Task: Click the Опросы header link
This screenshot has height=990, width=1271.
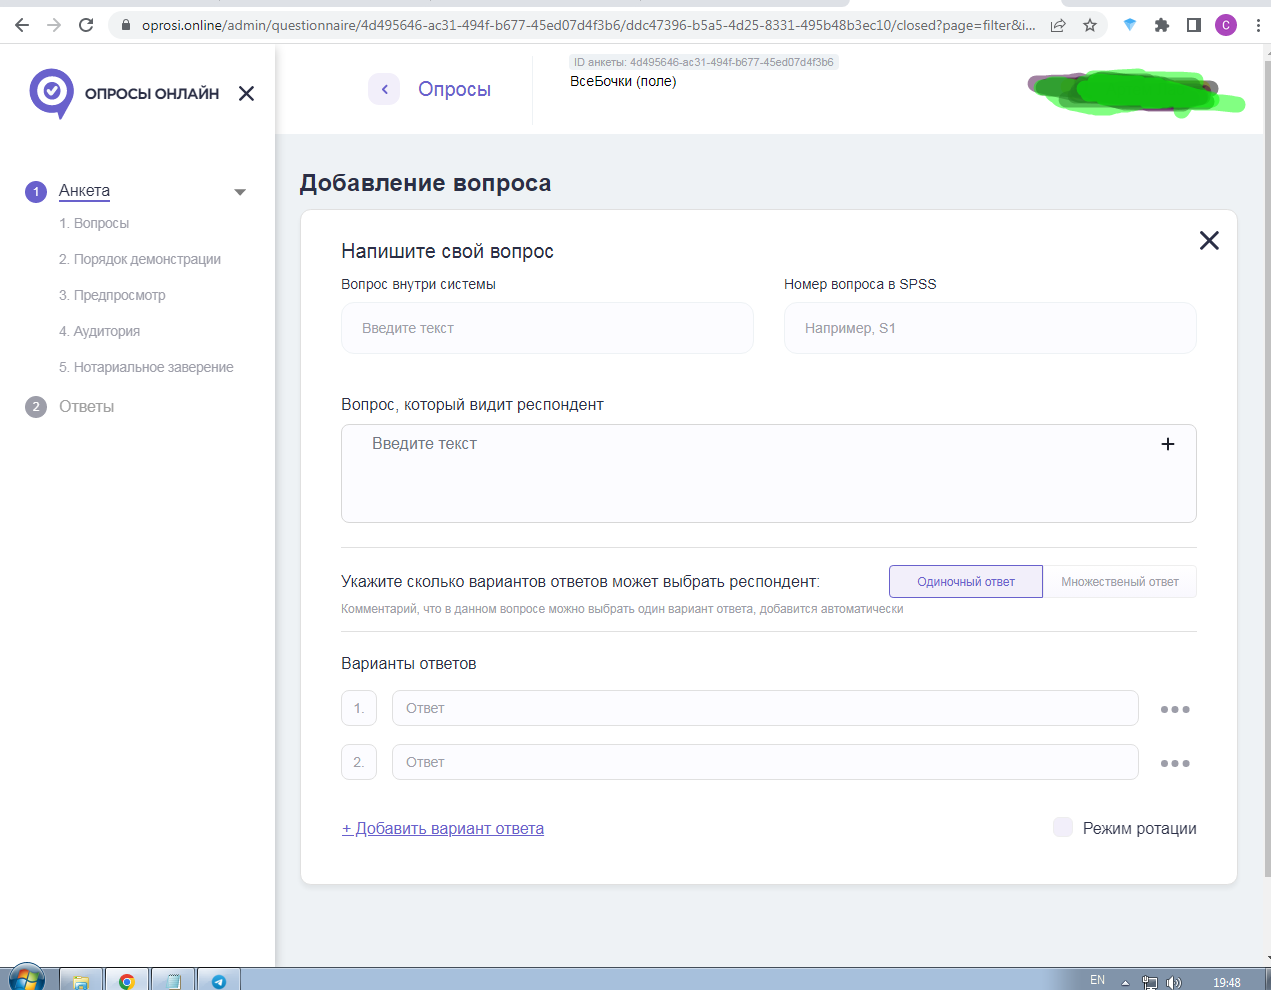Action: coord(454,89)
